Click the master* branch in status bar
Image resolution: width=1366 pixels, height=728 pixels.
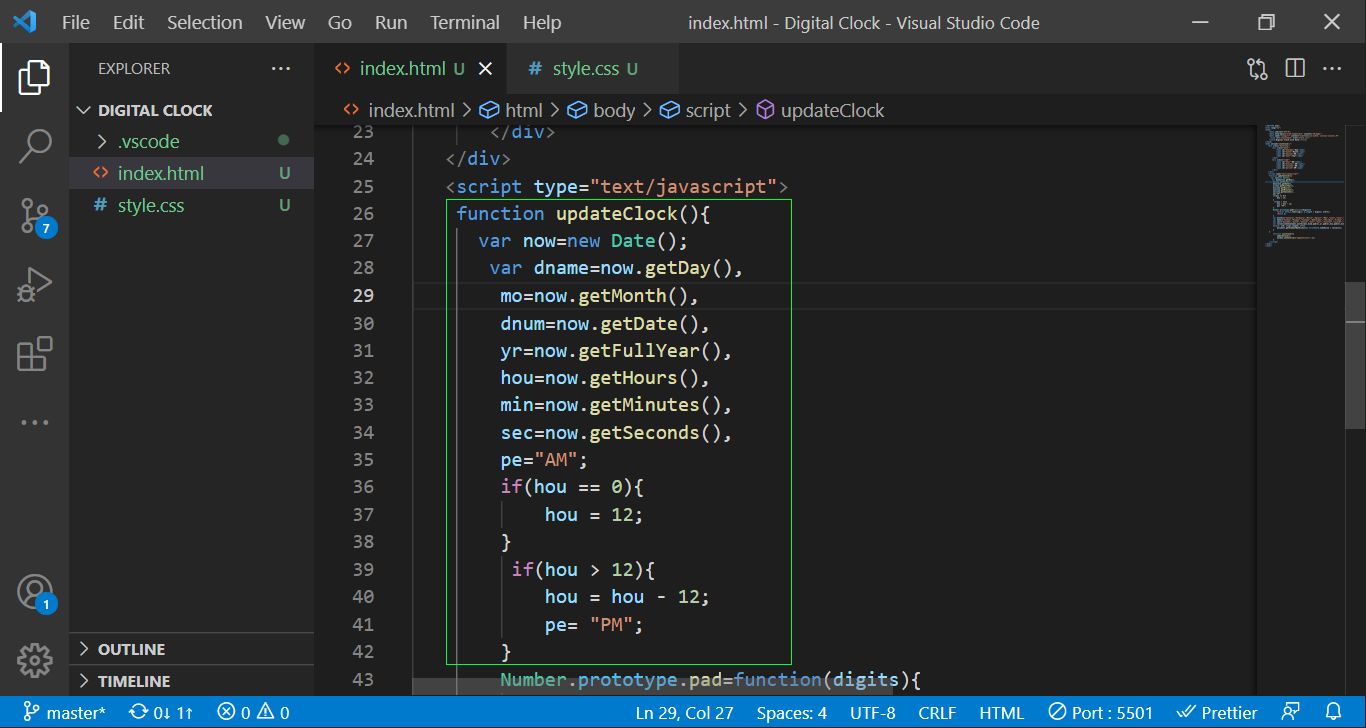(x=64, y=713)
